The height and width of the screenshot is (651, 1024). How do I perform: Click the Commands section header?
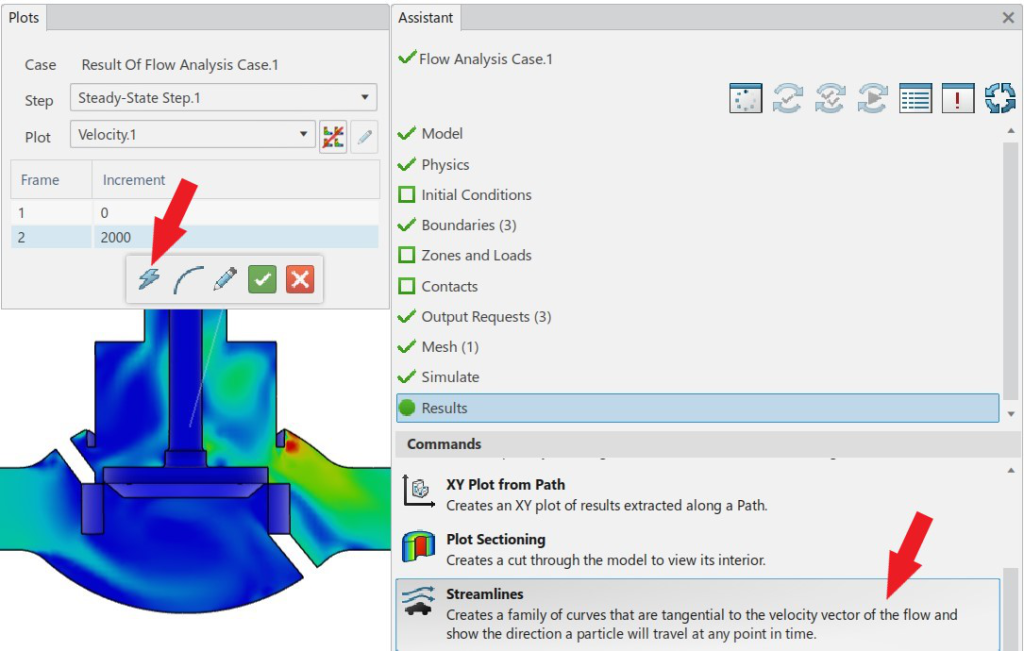709,444
